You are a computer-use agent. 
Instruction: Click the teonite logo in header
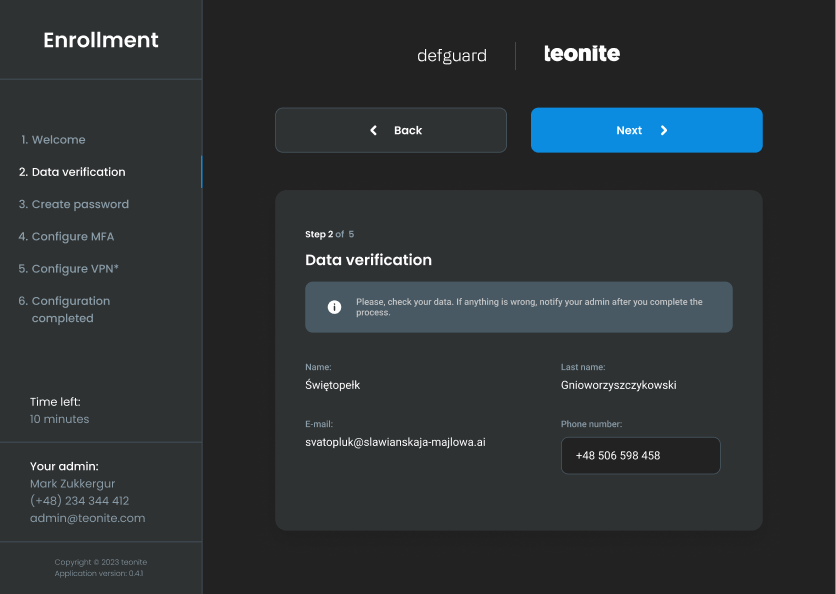point(582,54)
